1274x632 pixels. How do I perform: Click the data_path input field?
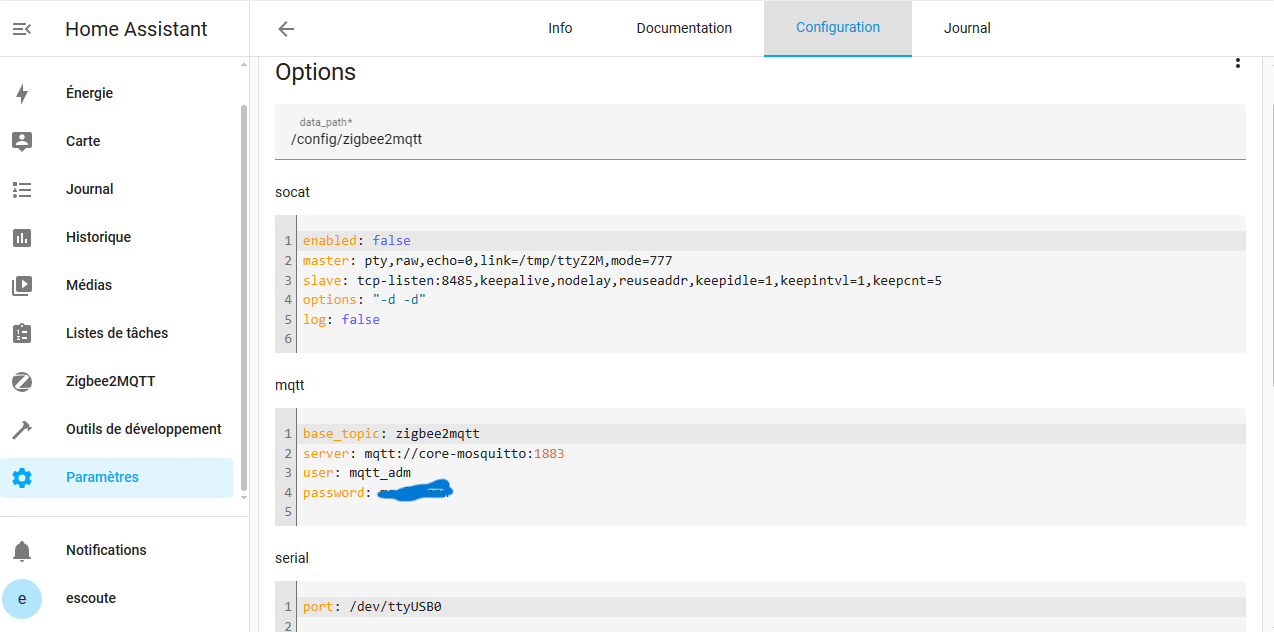(760, 131)
